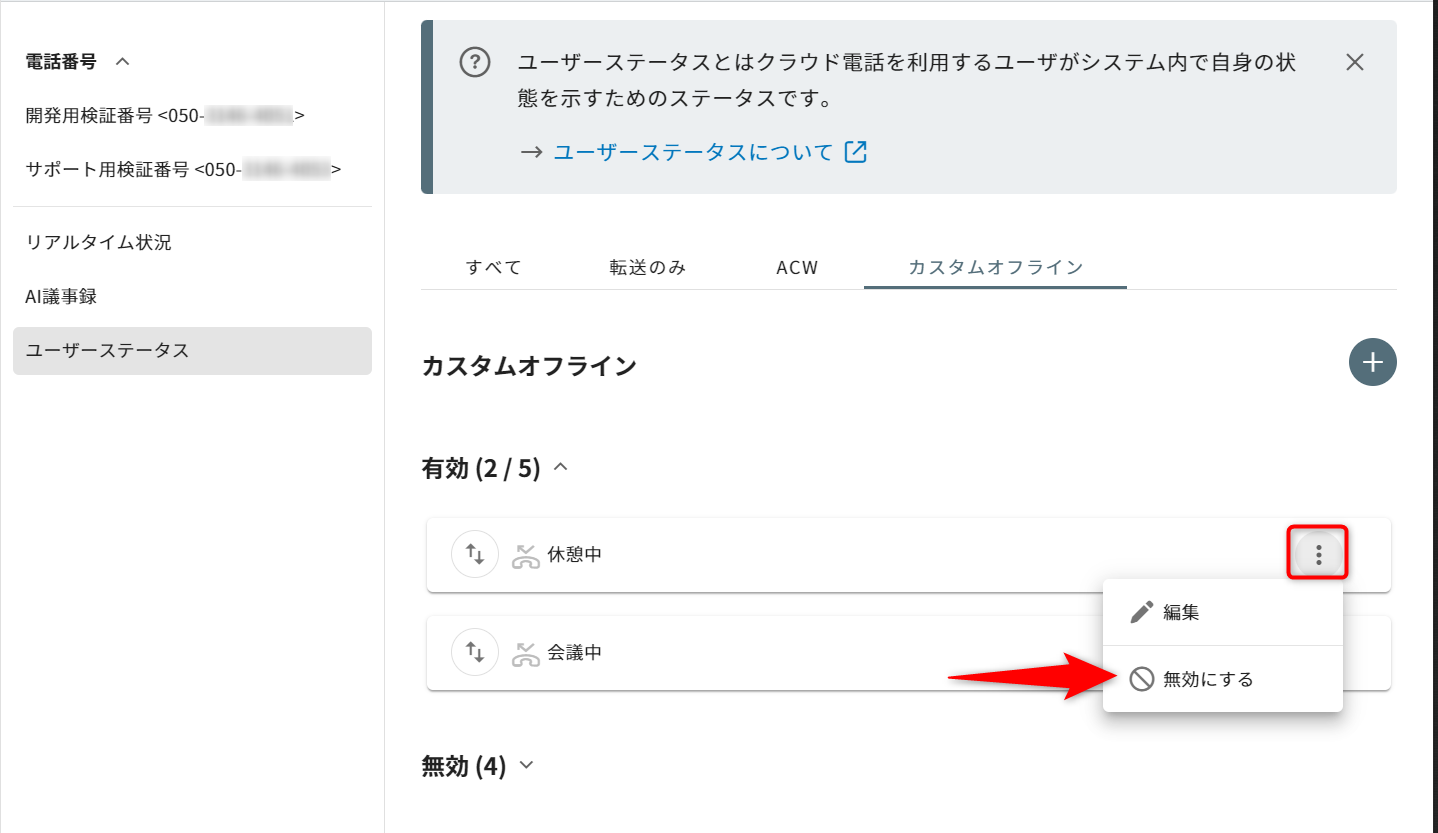Screen dimensions: 1438x833
Task: Click the external link icon beside ユーザーステータスについて
Action: click(856, 152)
